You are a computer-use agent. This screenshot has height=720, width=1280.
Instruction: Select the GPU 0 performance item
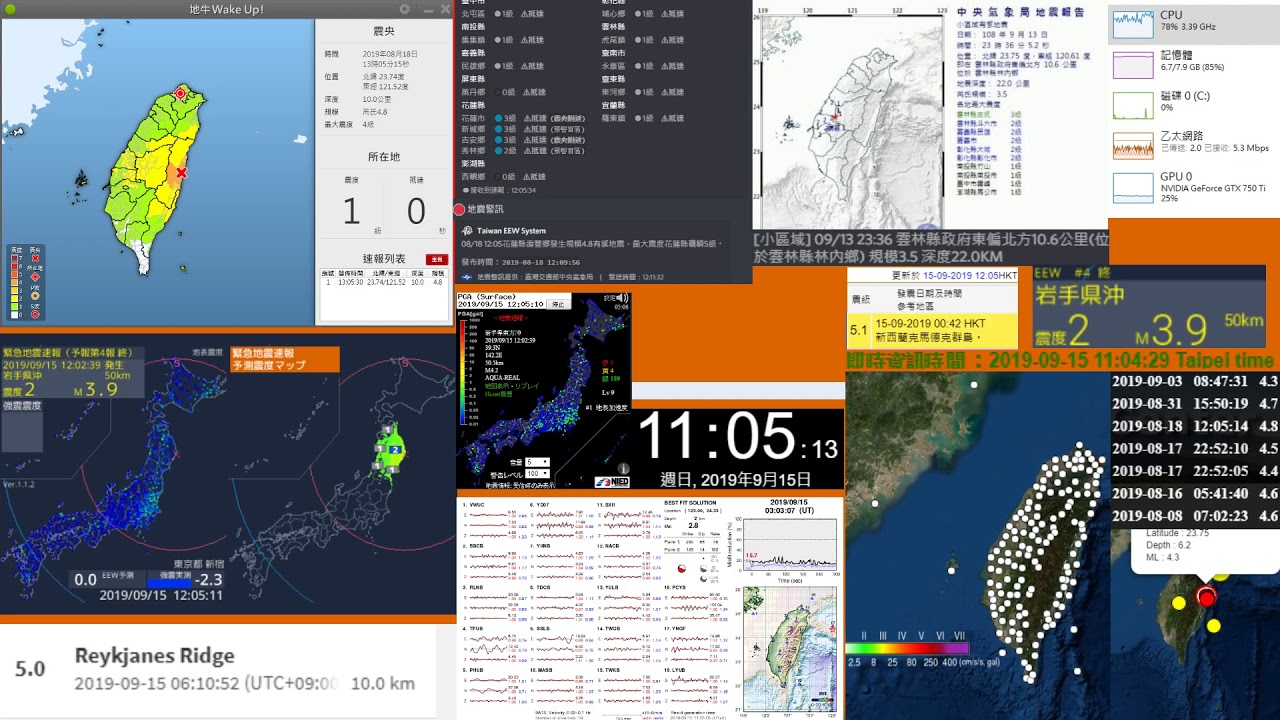point(1133,186)
